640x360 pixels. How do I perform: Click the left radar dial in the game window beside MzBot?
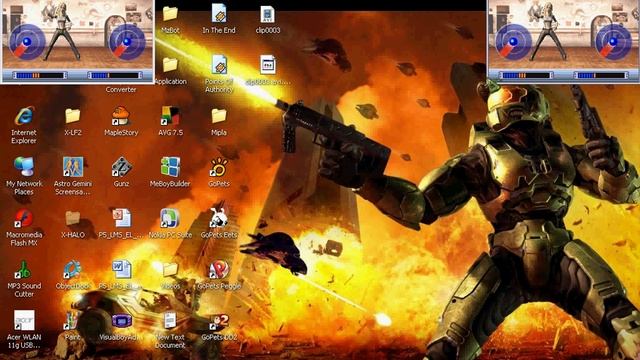click(x=27, y=42)
